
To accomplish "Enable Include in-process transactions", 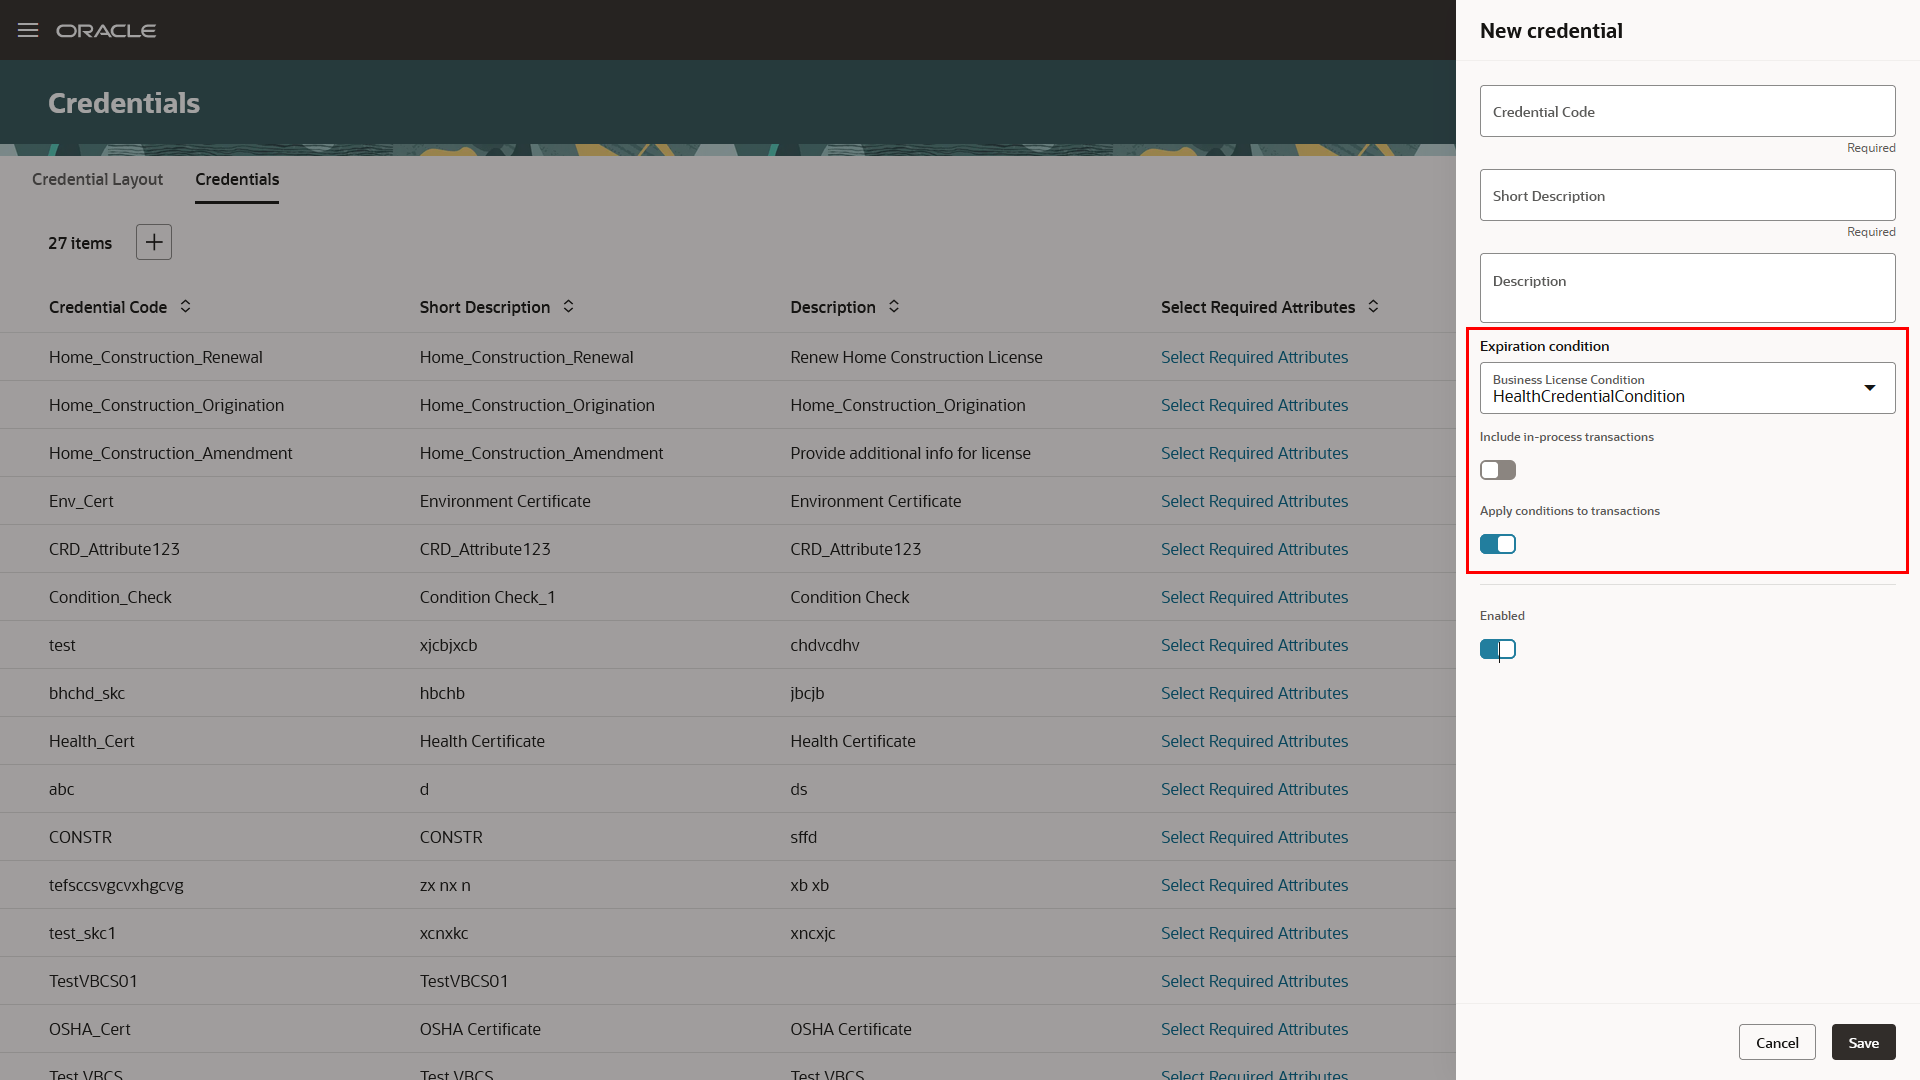I will pos(1497,469).
